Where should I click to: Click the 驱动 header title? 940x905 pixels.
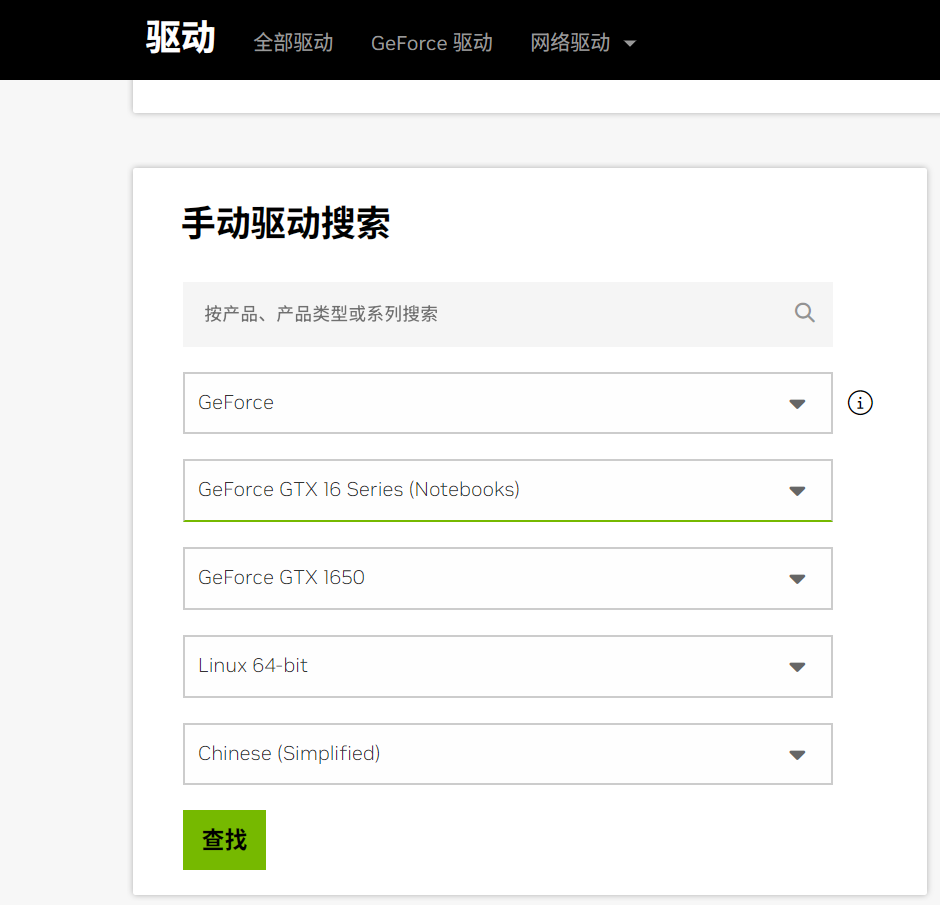(x=180, y=38)
